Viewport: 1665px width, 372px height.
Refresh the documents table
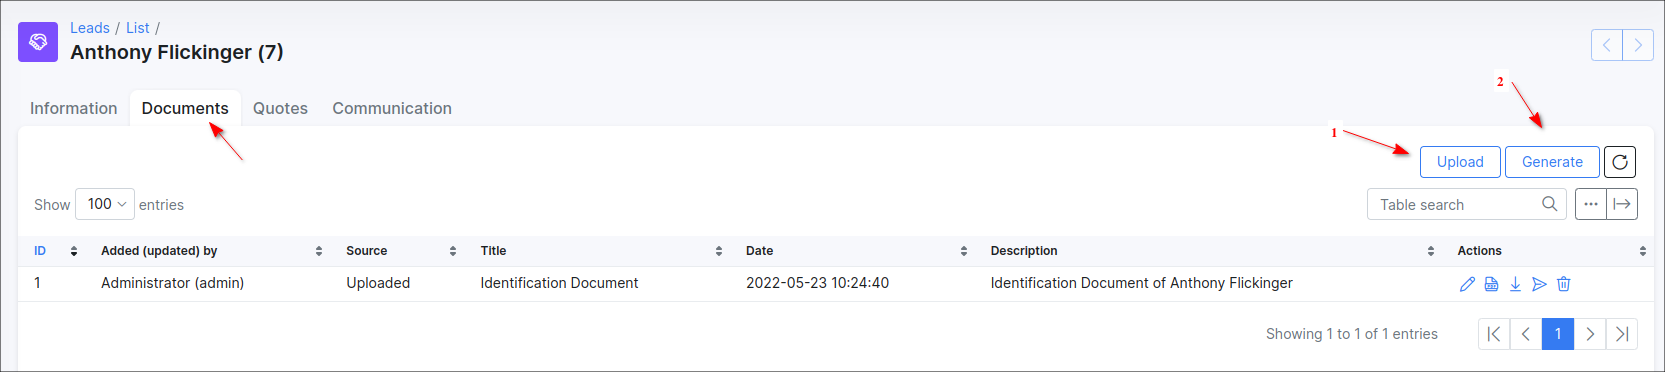click(x=1620, y=162)
